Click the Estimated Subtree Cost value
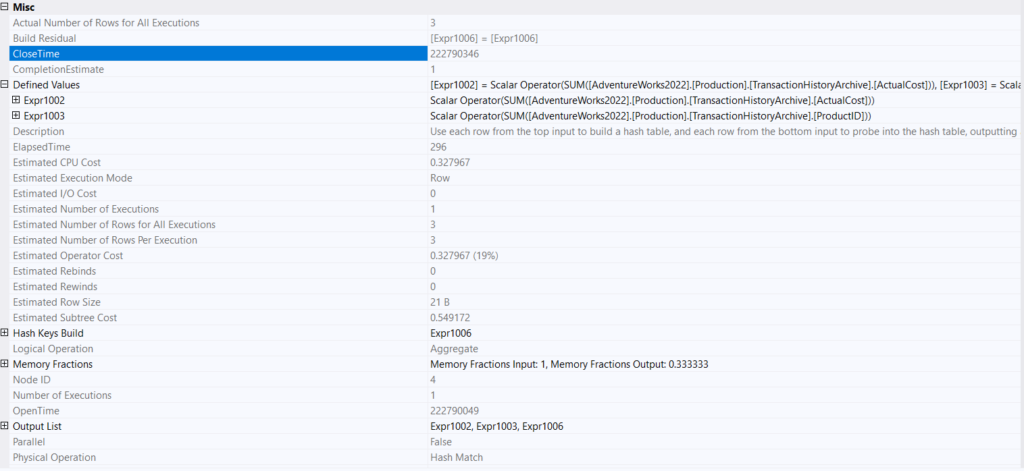Image resolution: width=1024 pixels, height=471 pixels. 450,317
